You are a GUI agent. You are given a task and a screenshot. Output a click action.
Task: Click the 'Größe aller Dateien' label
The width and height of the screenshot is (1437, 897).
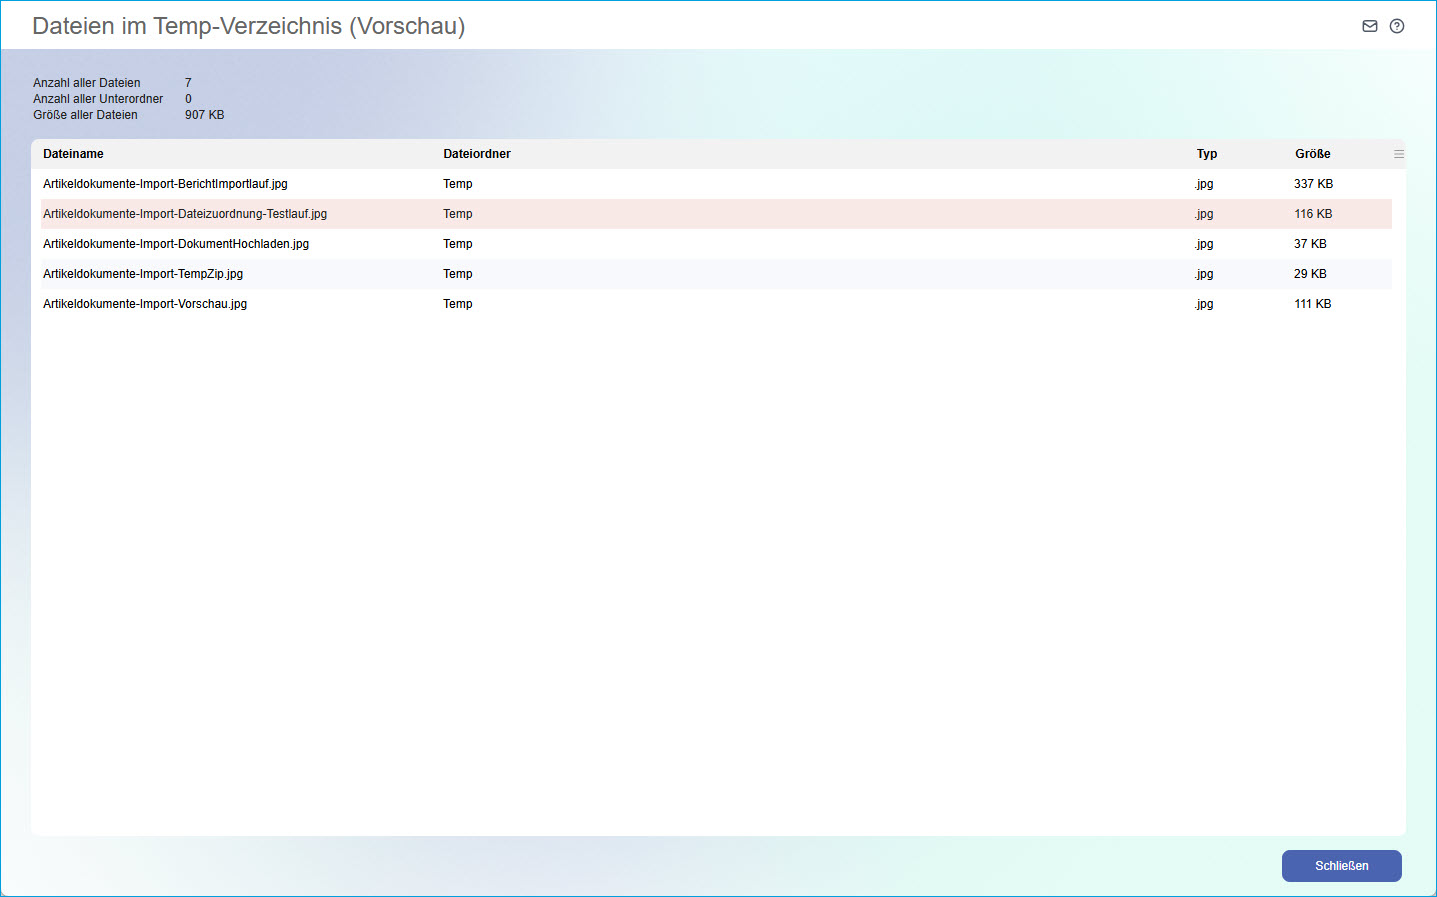(x=85, y=115)
